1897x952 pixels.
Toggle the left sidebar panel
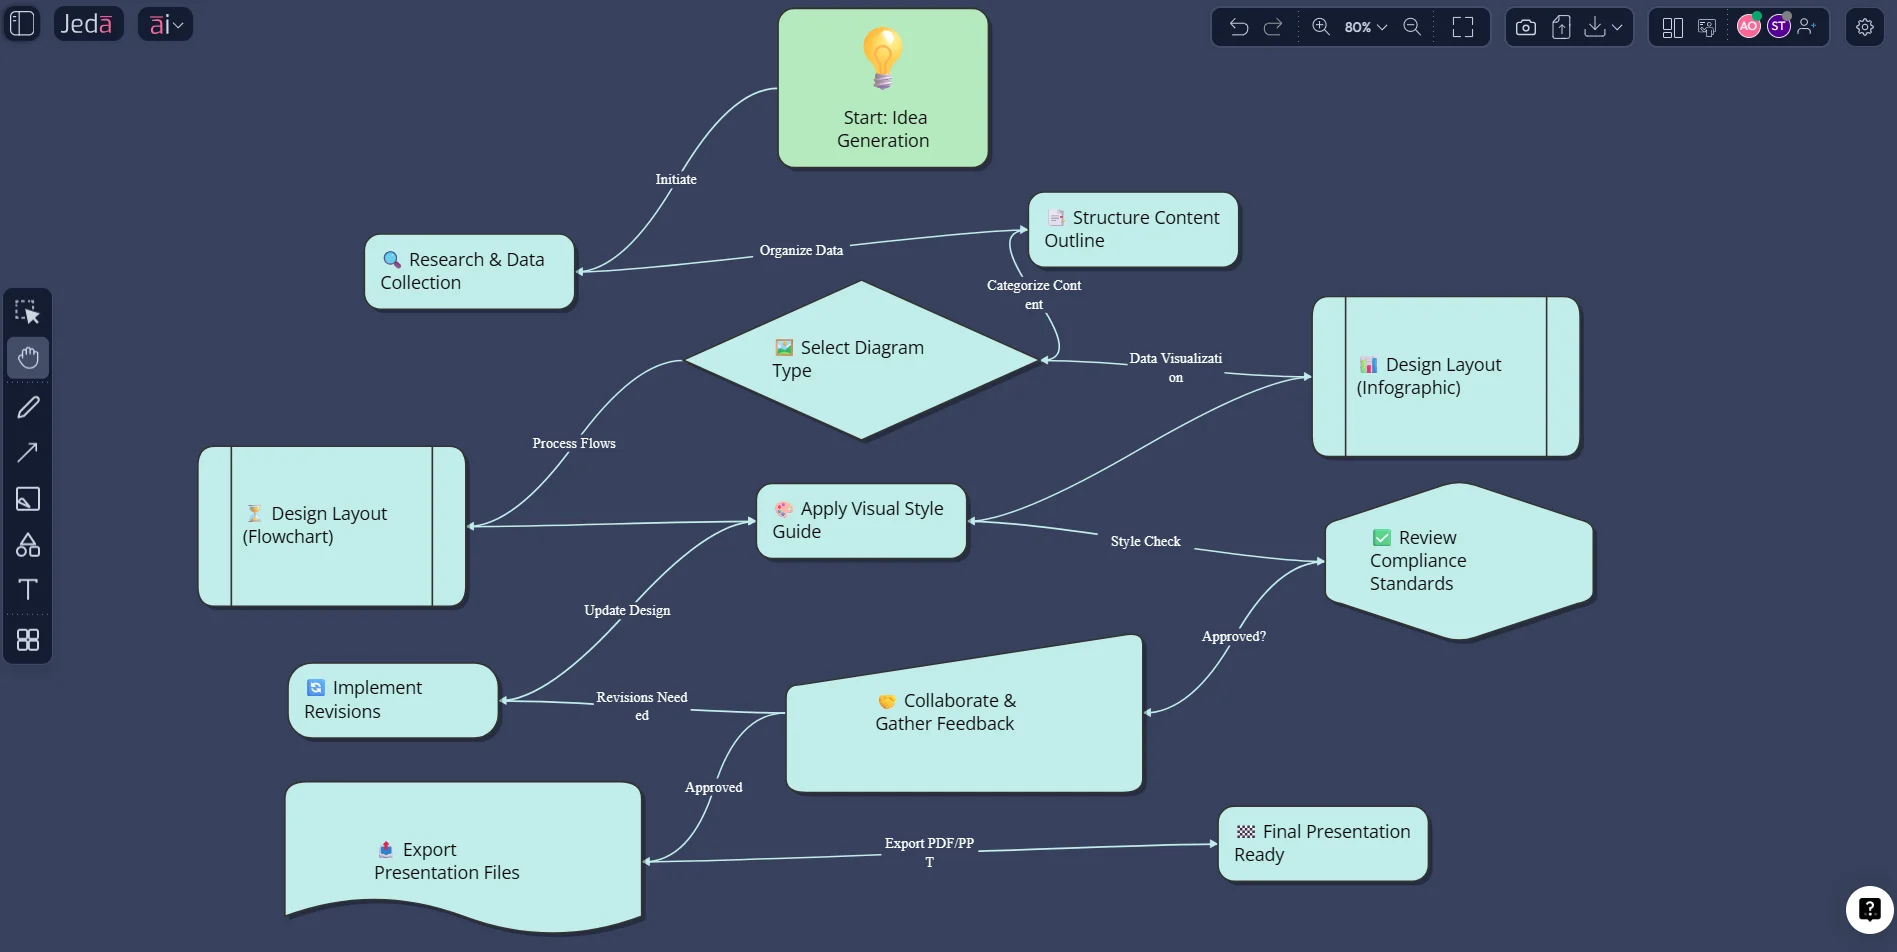(x=21, y=23)
